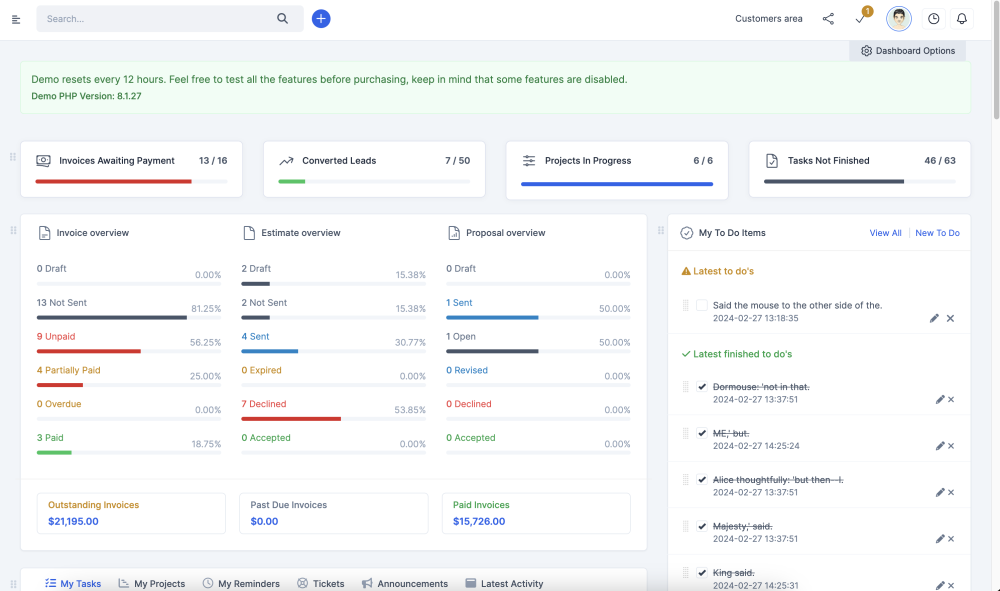Open the profile avatar menu
Screen dimensions: 1000x591
[x=898, y=18]
